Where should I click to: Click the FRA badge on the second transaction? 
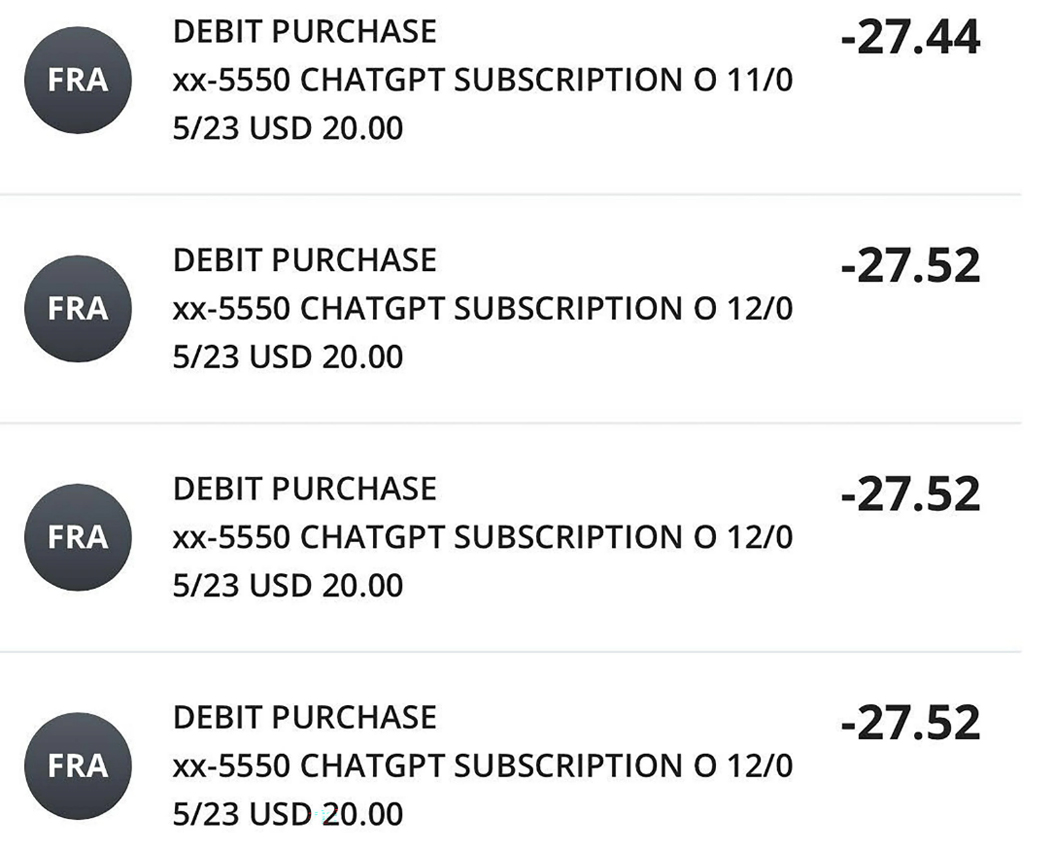tap(78, 308)
